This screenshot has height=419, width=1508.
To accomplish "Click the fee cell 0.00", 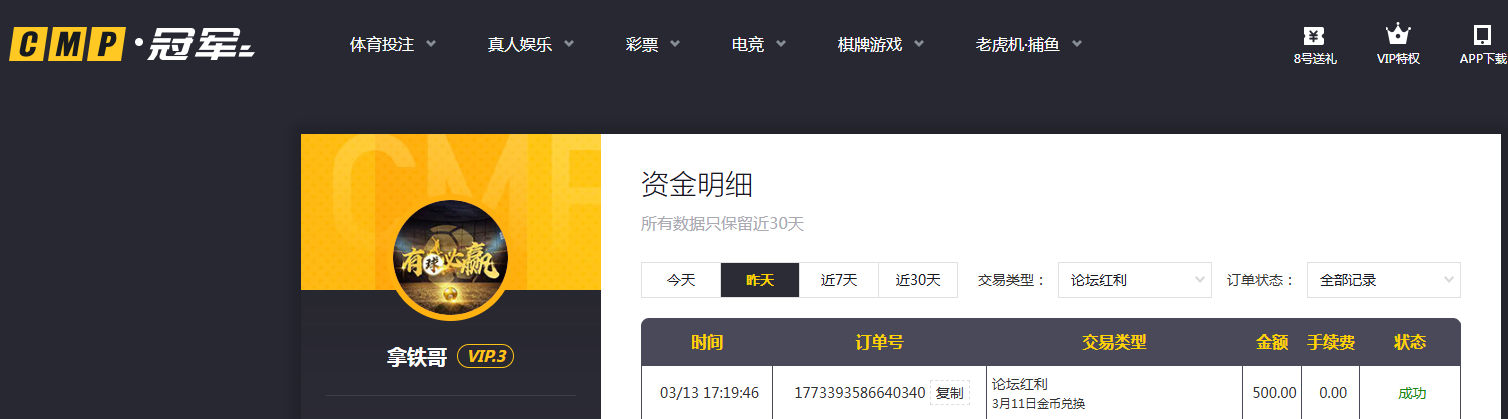I will pyautogui.click(x=1333, y=393).
